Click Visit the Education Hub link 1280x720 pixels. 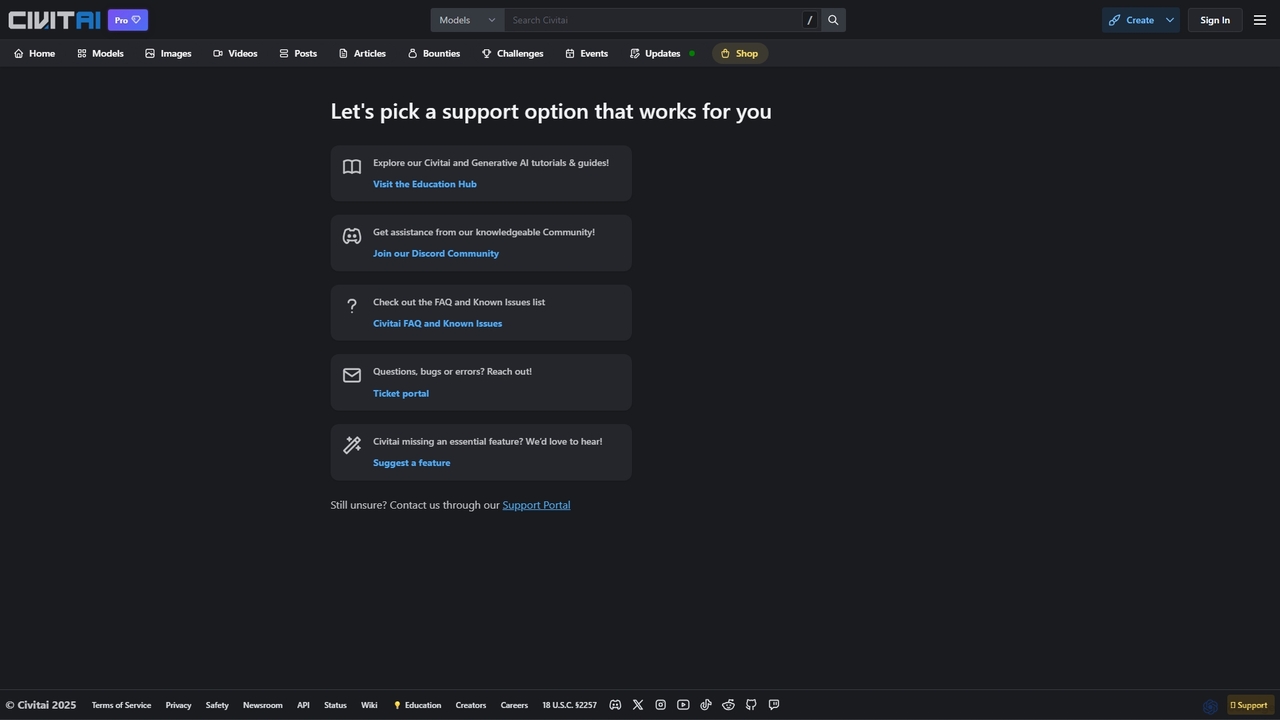pos(425,184)
